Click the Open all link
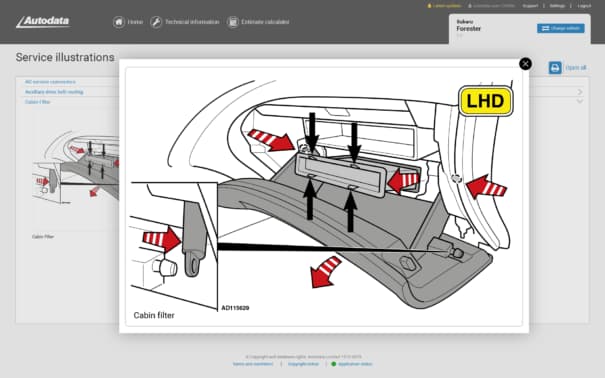 point(576,68)
